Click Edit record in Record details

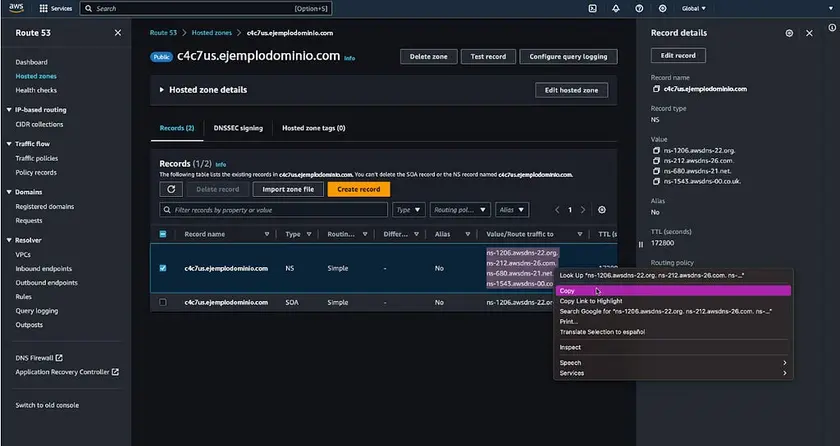(x=678, y=55)
